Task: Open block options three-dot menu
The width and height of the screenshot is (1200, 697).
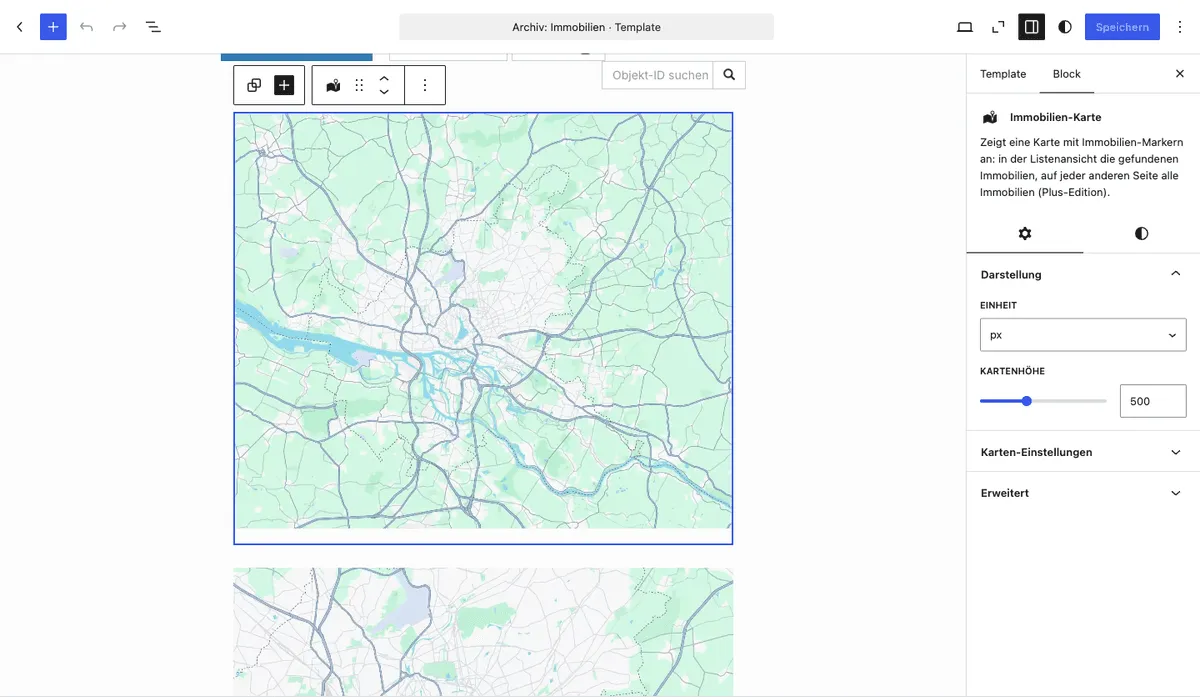Action: pyautogui.click(x=425, y=85)
